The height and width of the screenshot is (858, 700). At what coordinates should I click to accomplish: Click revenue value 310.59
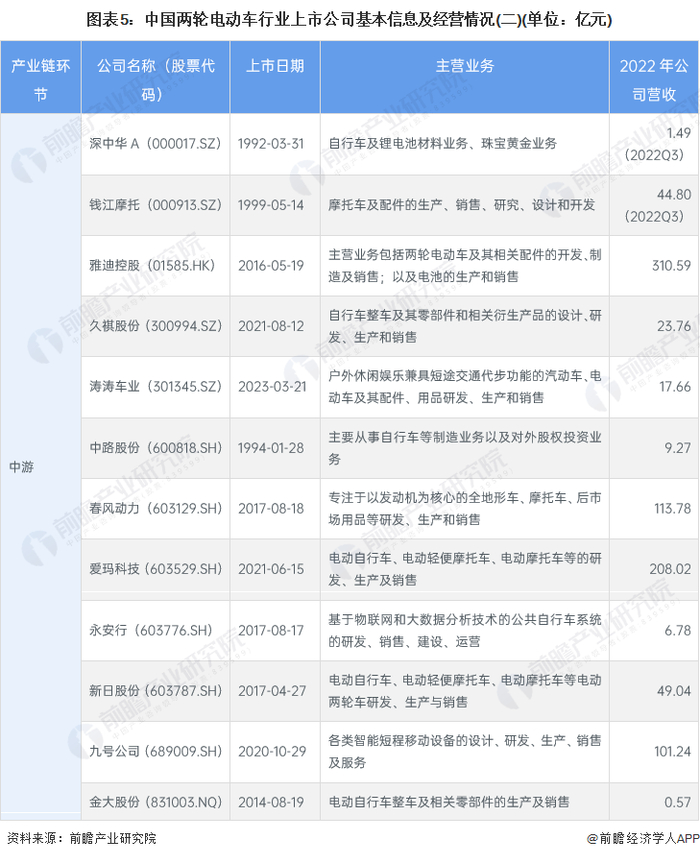[672, 266]
